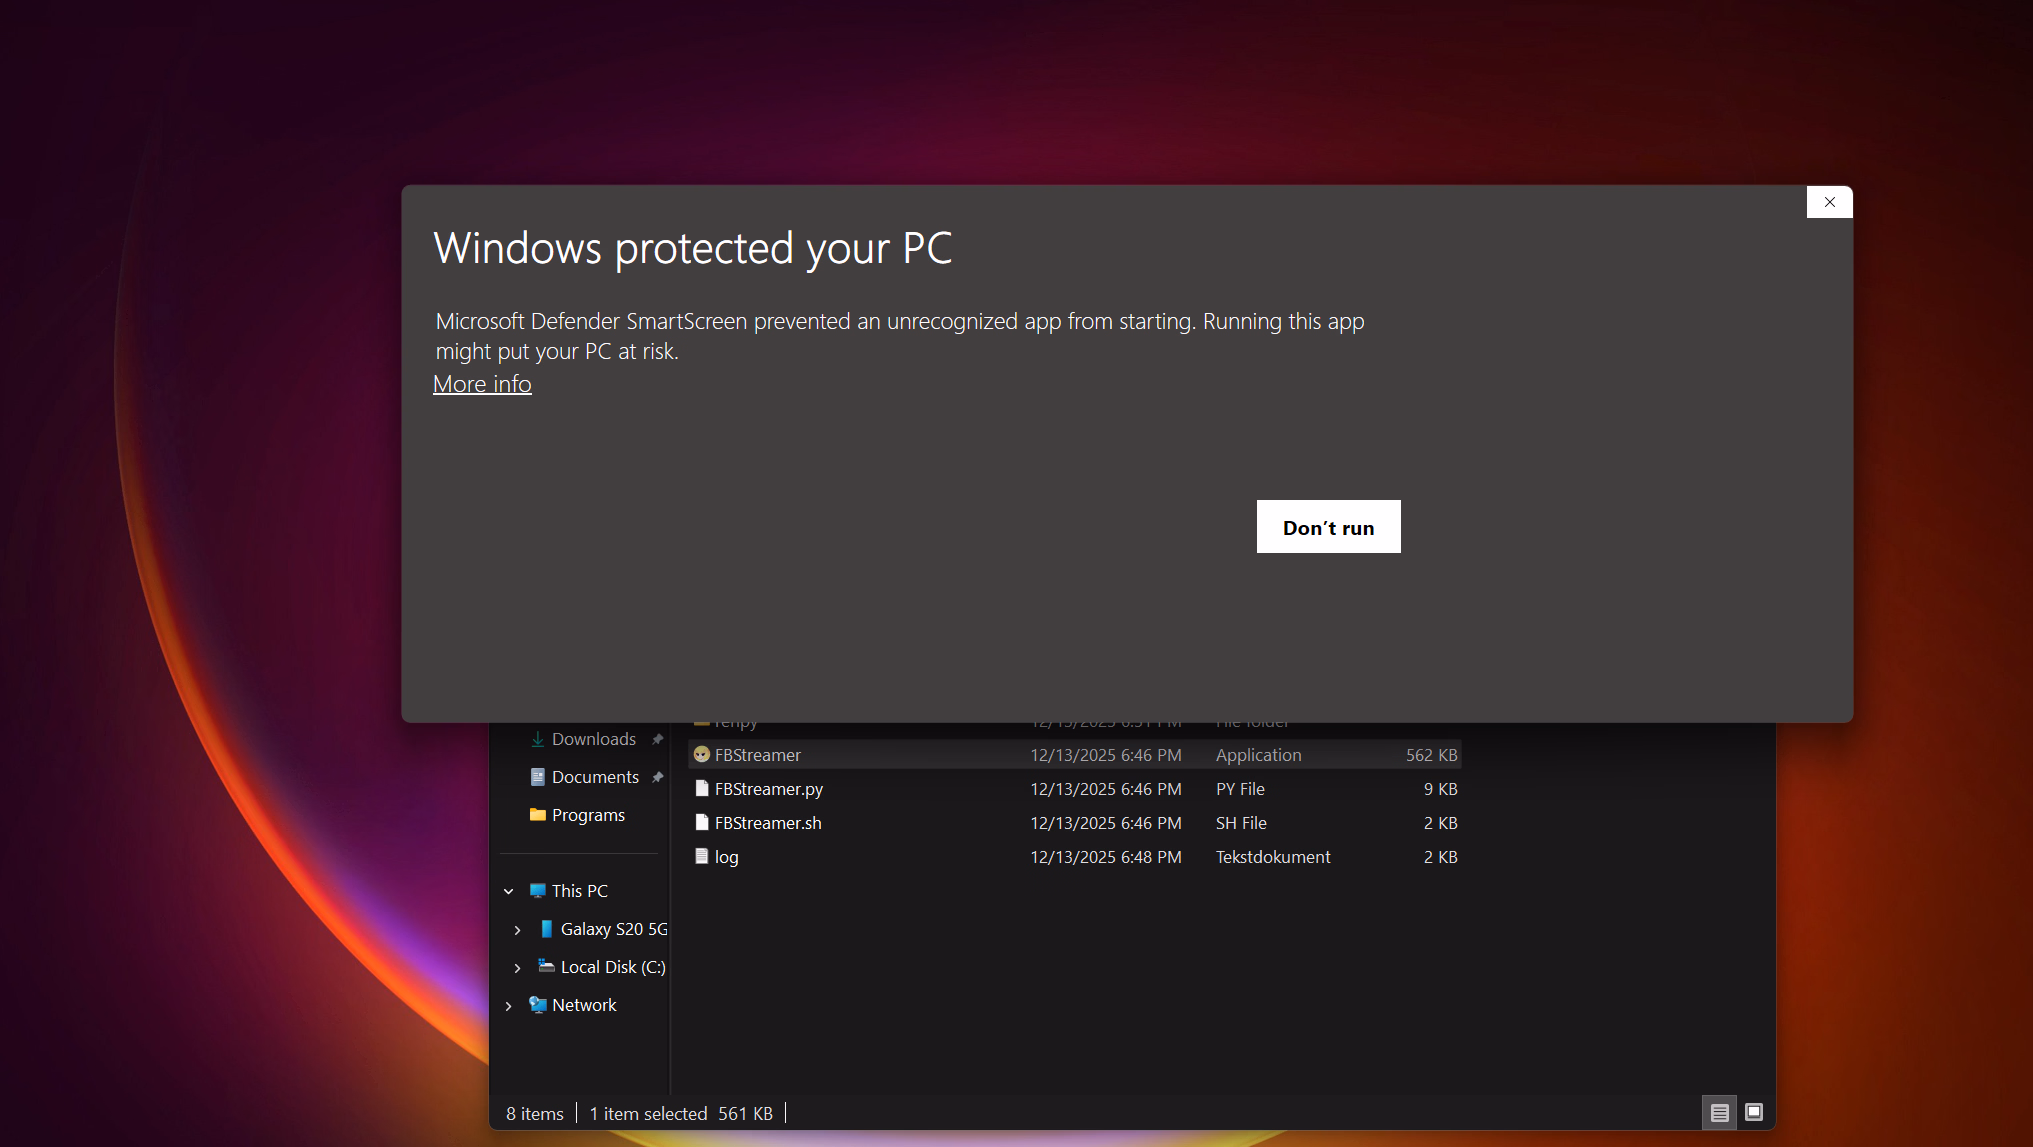The height and width of the screenshot is (1147, 2033).
Task: Click the FBStreamer.py file icon
Action: (x=702, y=789)
